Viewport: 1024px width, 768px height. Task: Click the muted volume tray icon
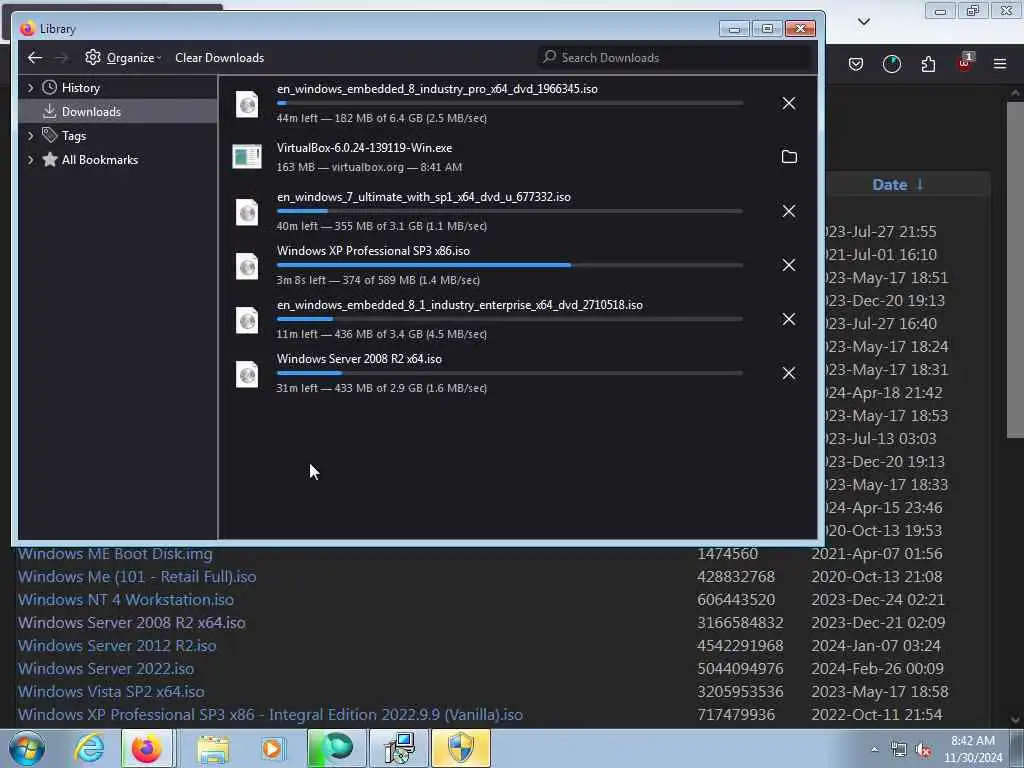coord(923,750)
